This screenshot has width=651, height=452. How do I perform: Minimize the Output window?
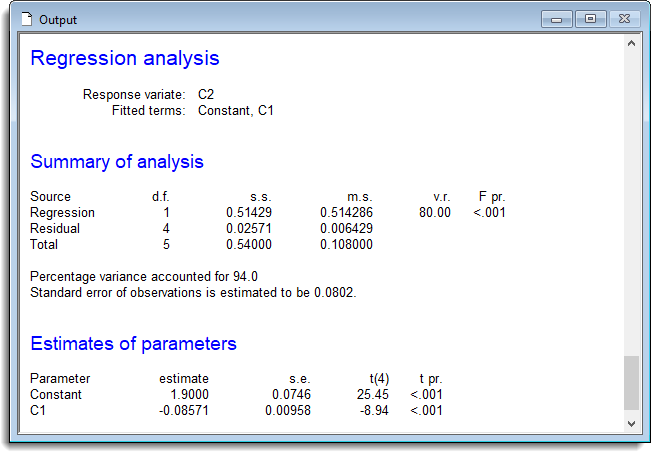tap(555, 19)
